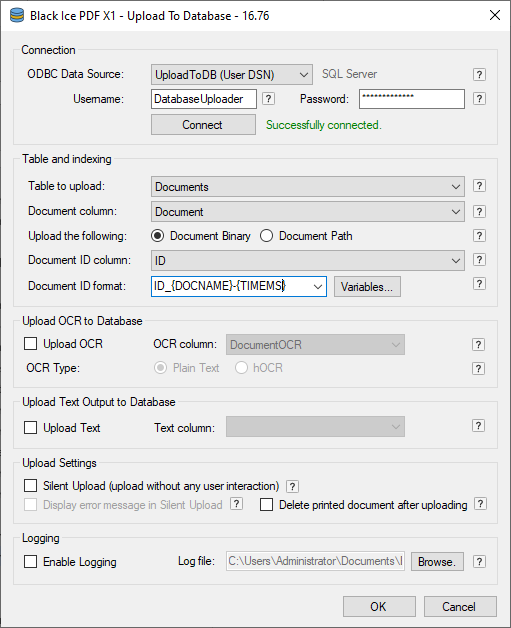Click help icon next to Silent Upload
This screenshot has height=628, width=511.
292,486
